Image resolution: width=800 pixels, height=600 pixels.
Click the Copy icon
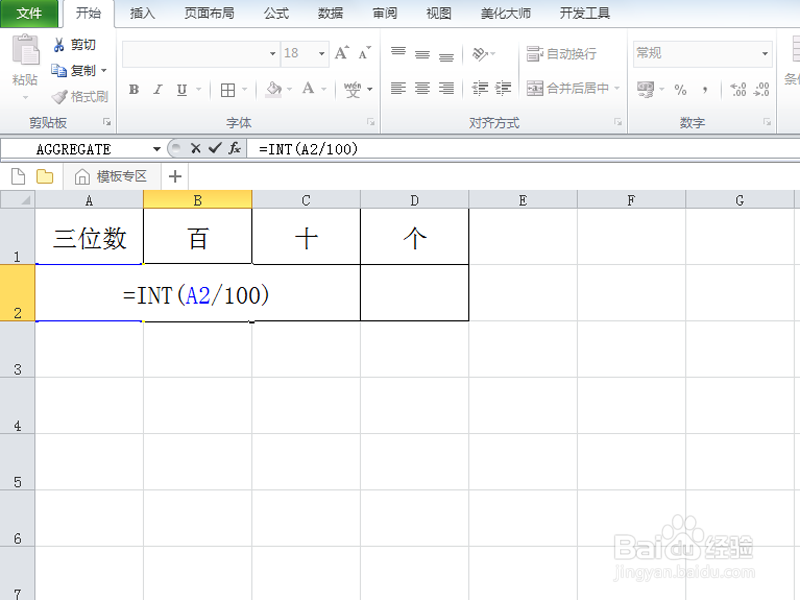point(59,70)
